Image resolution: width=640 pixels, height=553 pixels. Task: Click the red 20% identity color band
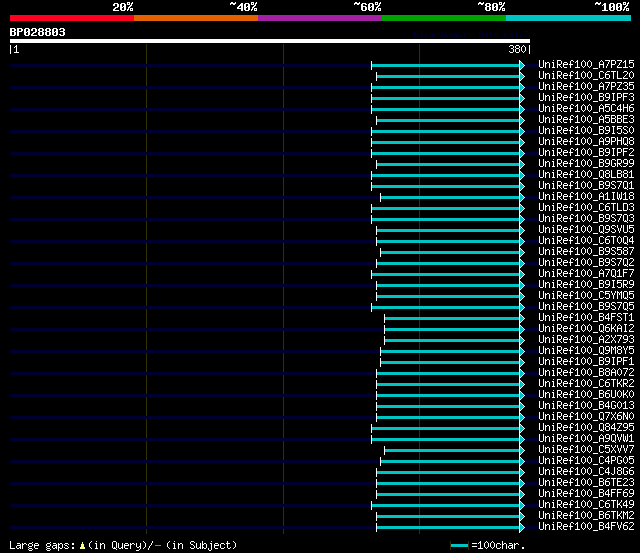coord(72,18)
